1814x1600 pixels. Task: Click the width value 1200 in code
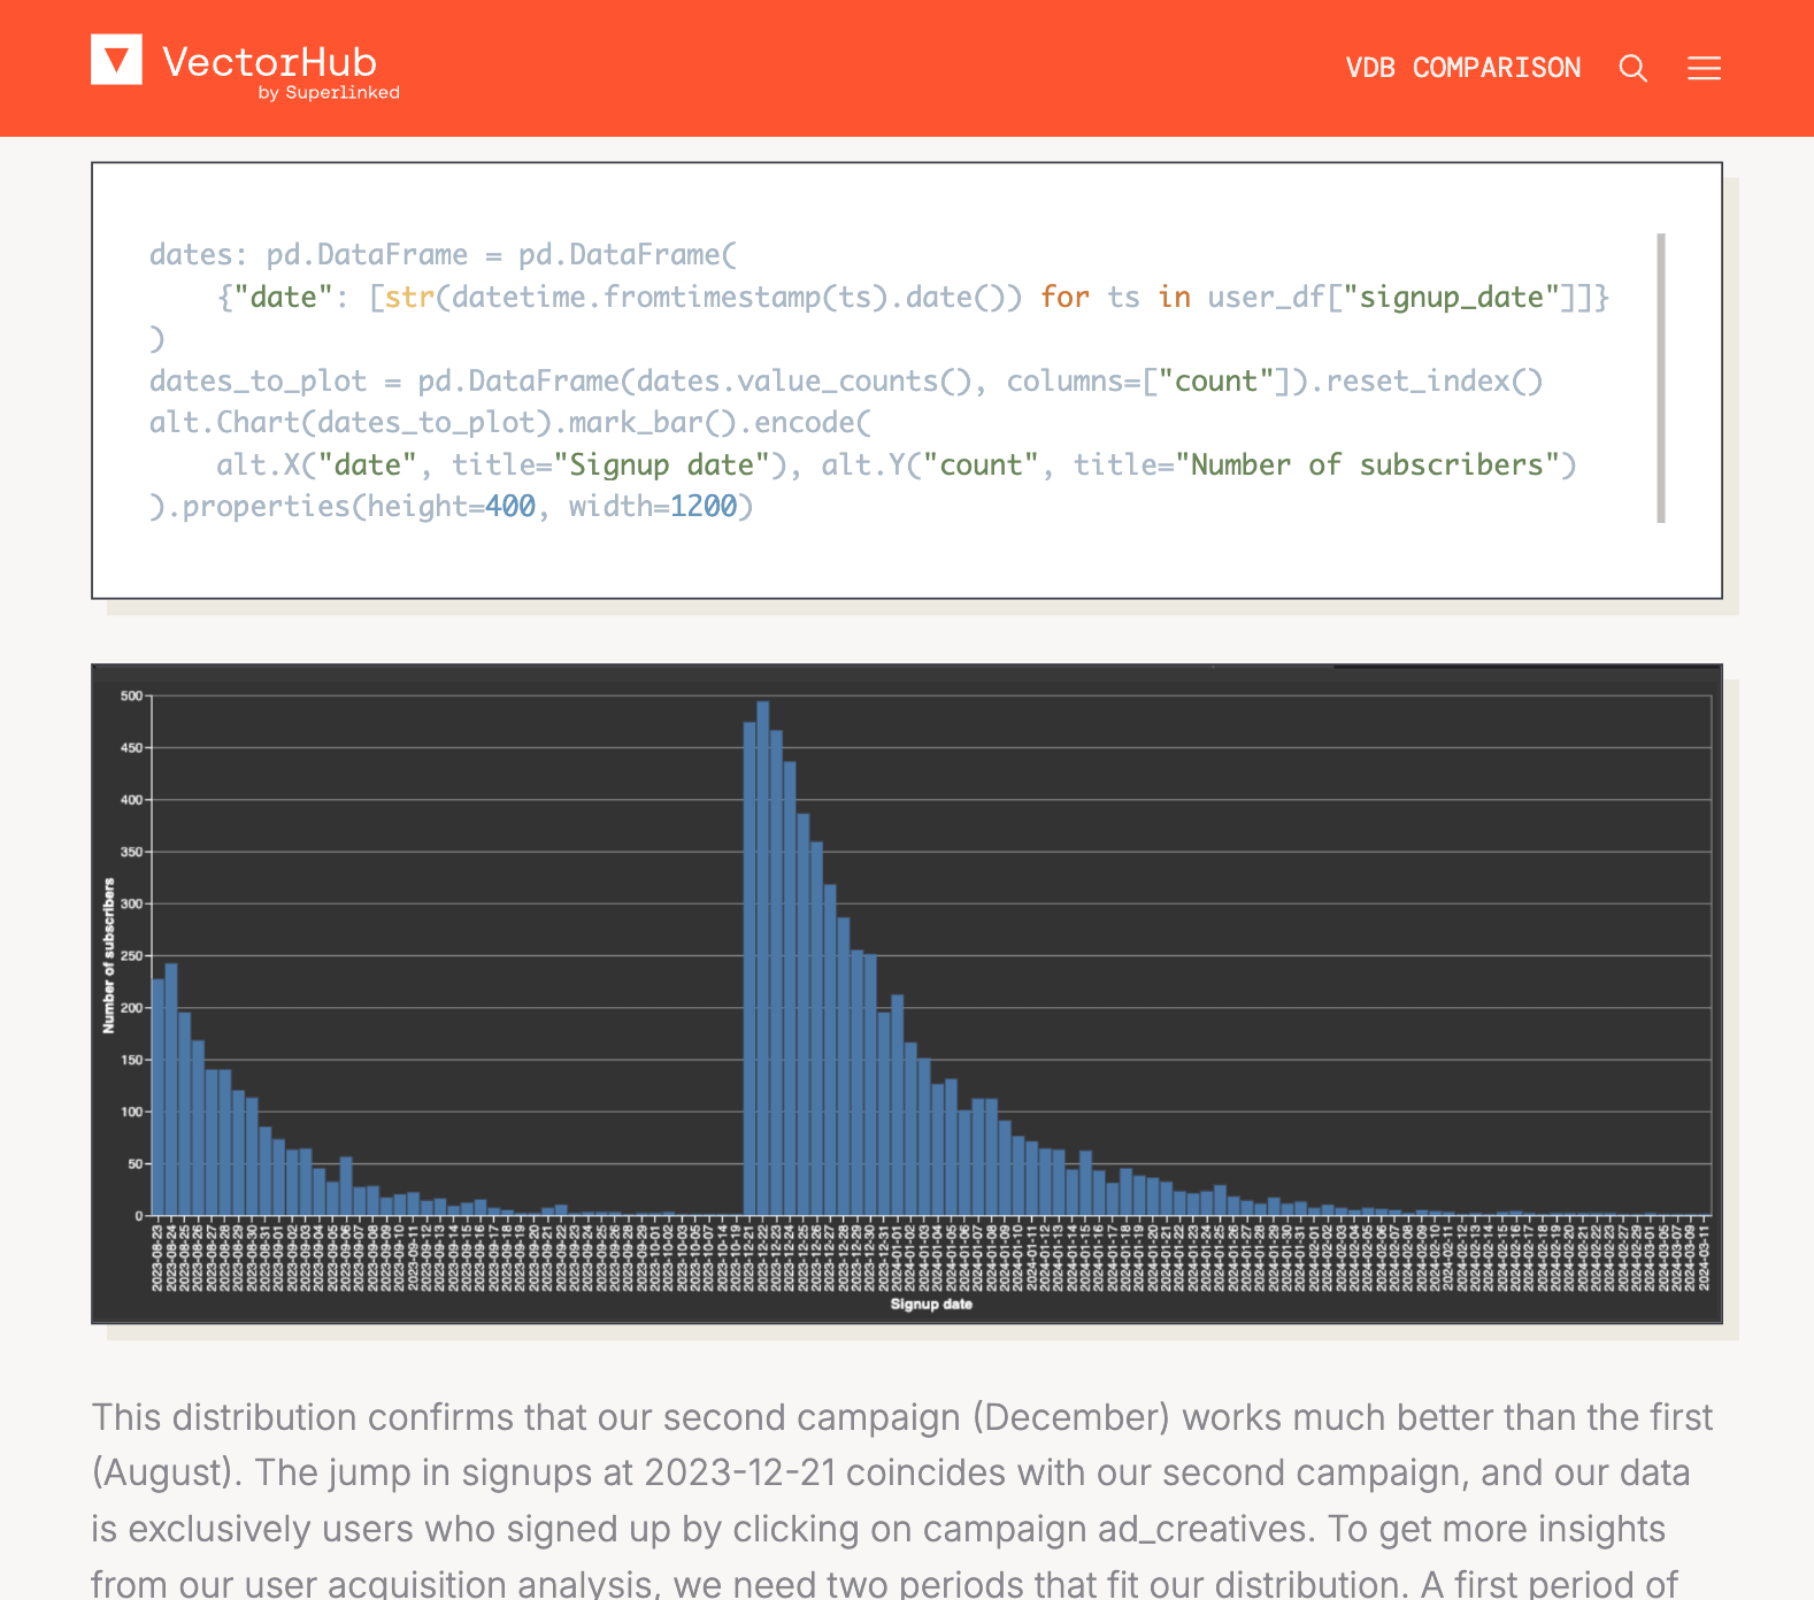[703, 507]
